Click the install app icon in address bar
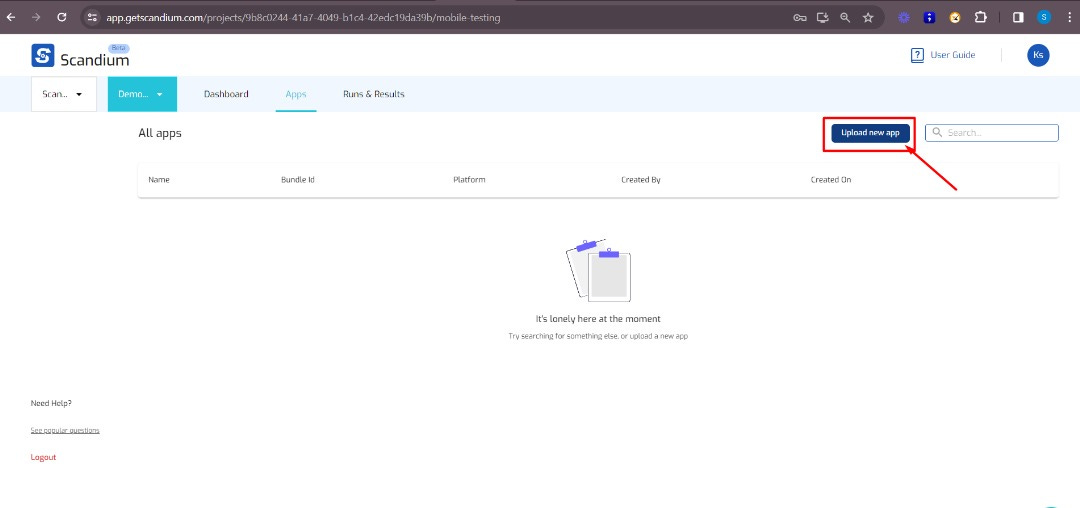The height and width of the screenshot is (508, 1080). (x=822, y=18)
